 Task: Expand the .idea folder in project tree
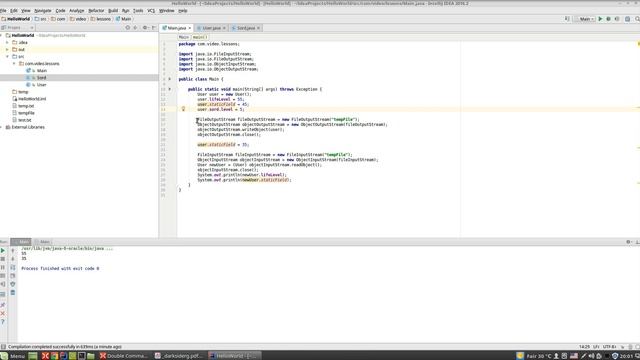pos(7,42)
